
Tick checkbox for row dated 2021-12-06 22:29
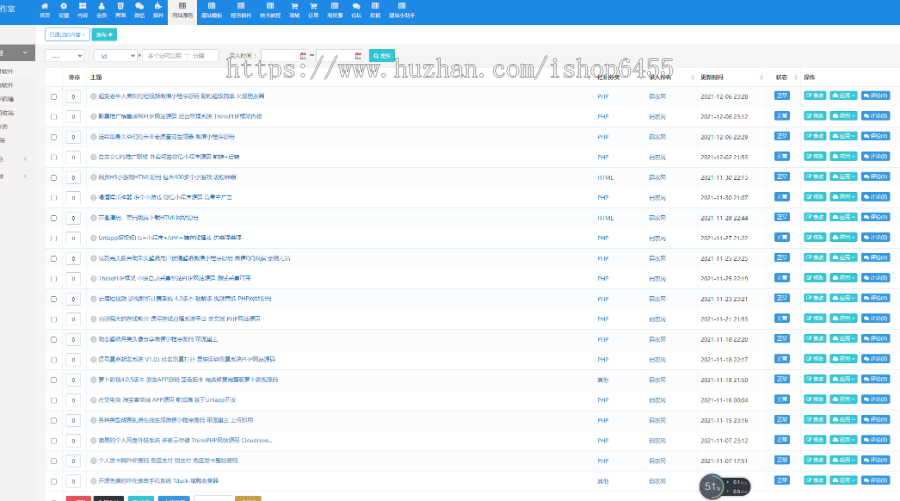pyautogui.click(x=54, y=137)
